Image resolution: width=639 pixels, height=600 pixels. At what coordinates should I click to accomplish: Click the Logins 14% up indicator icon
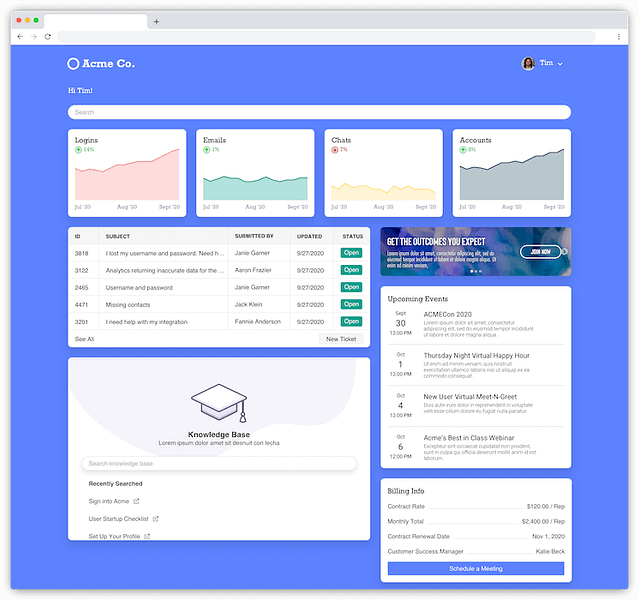pyautogui.click(x=78, y=150)
